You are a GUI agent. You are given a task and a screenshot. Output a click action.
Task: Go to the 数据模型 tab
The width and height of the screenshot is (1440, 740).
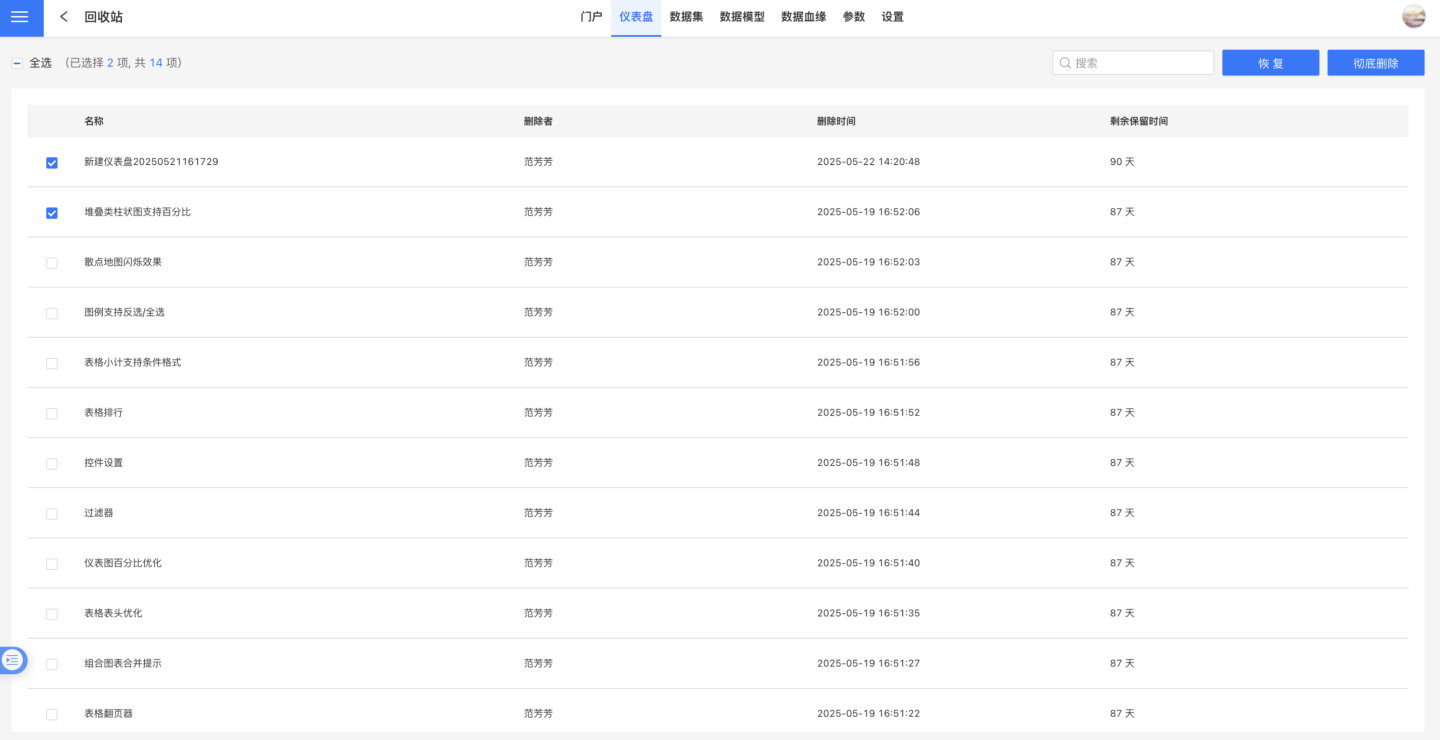pos(742,17)
